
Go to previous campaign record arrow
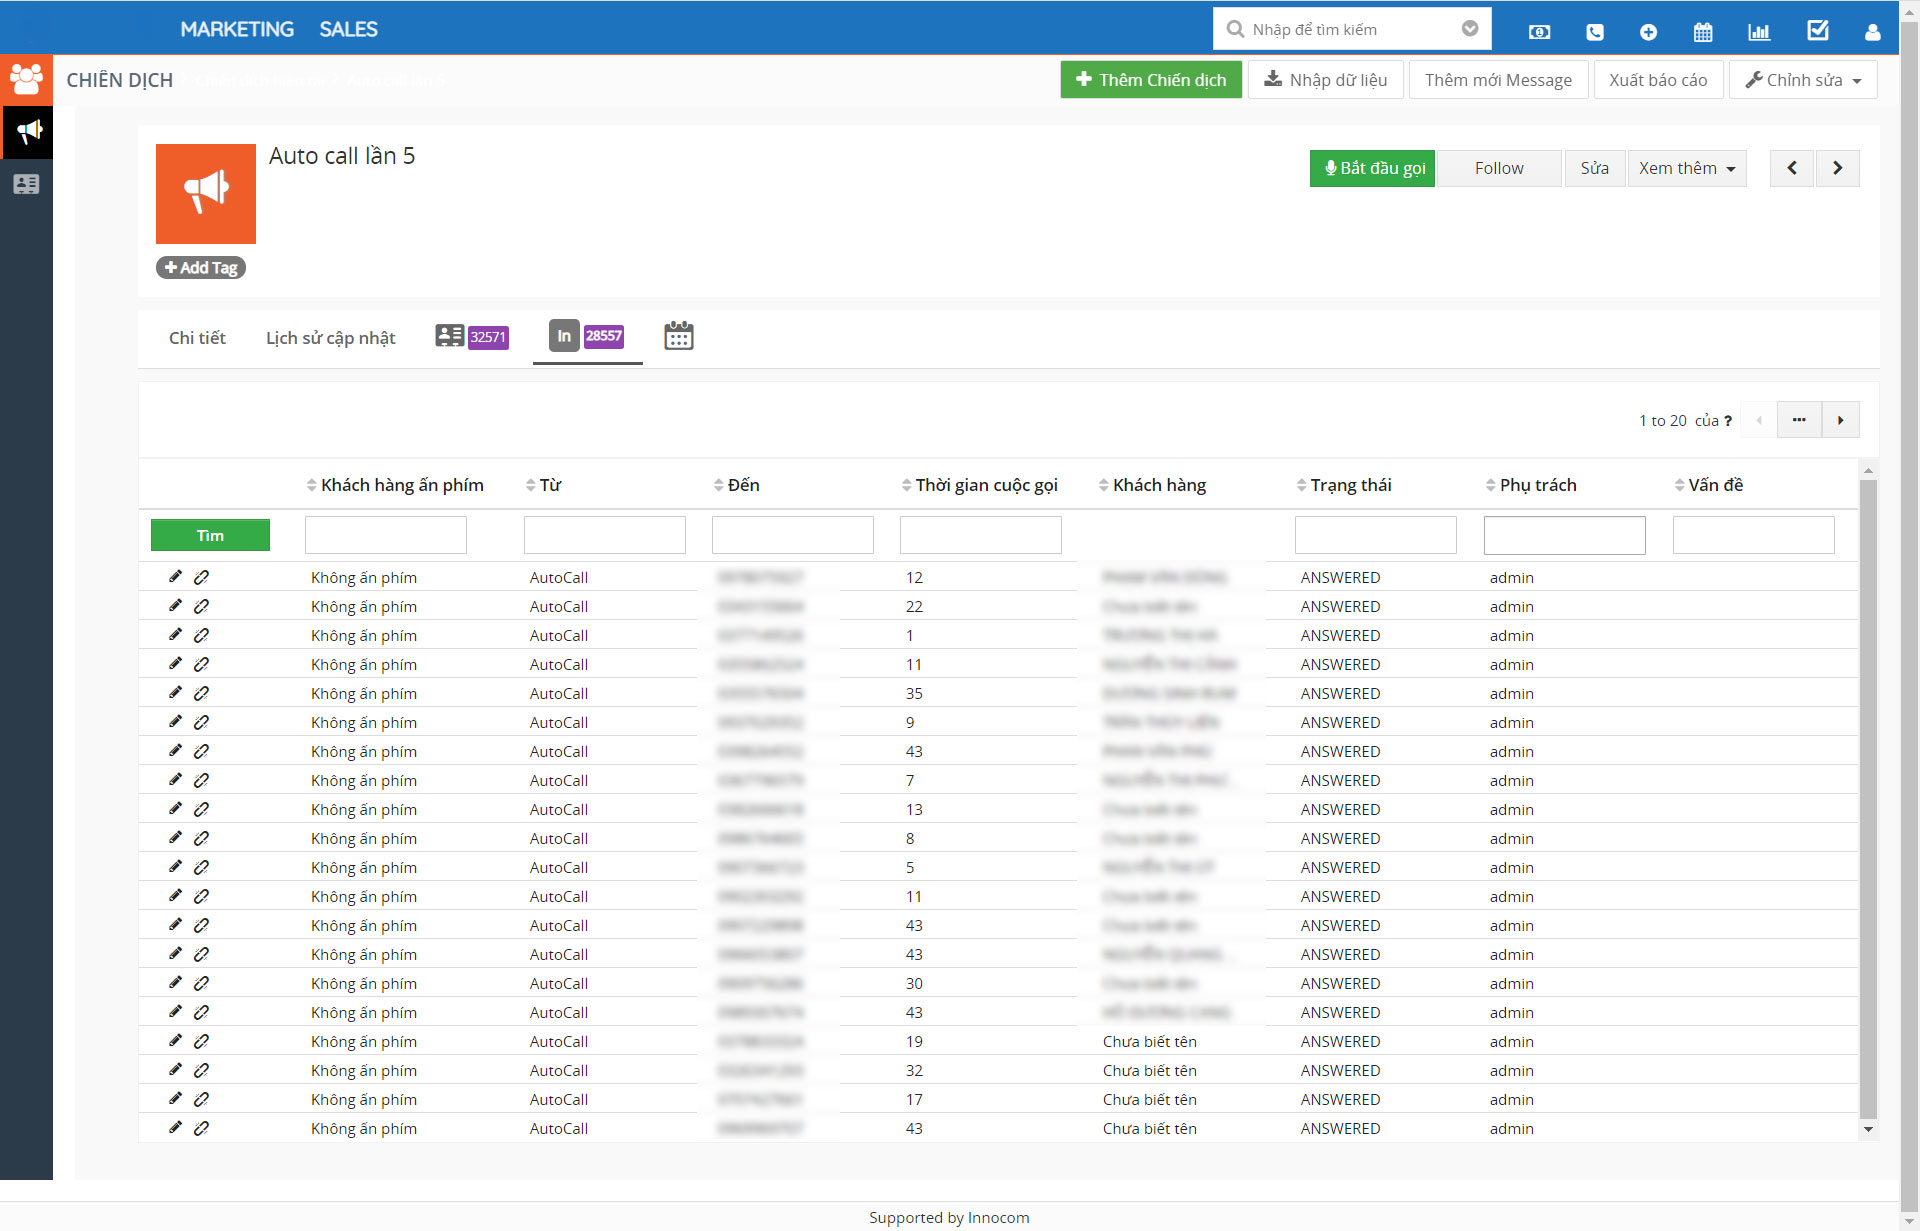(1792, 168)
